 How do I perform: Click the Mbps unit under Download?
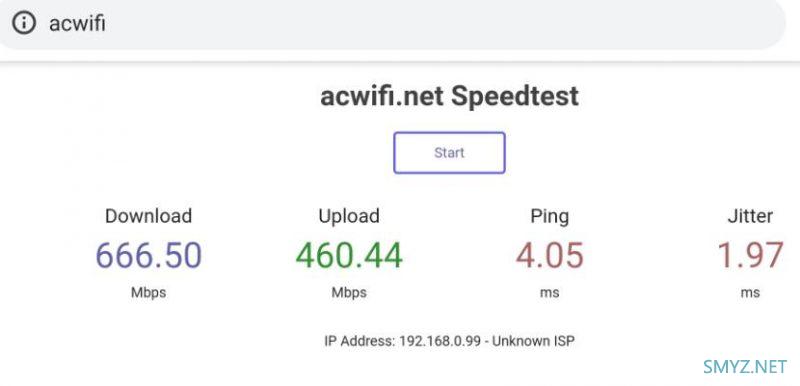(148, 293)
